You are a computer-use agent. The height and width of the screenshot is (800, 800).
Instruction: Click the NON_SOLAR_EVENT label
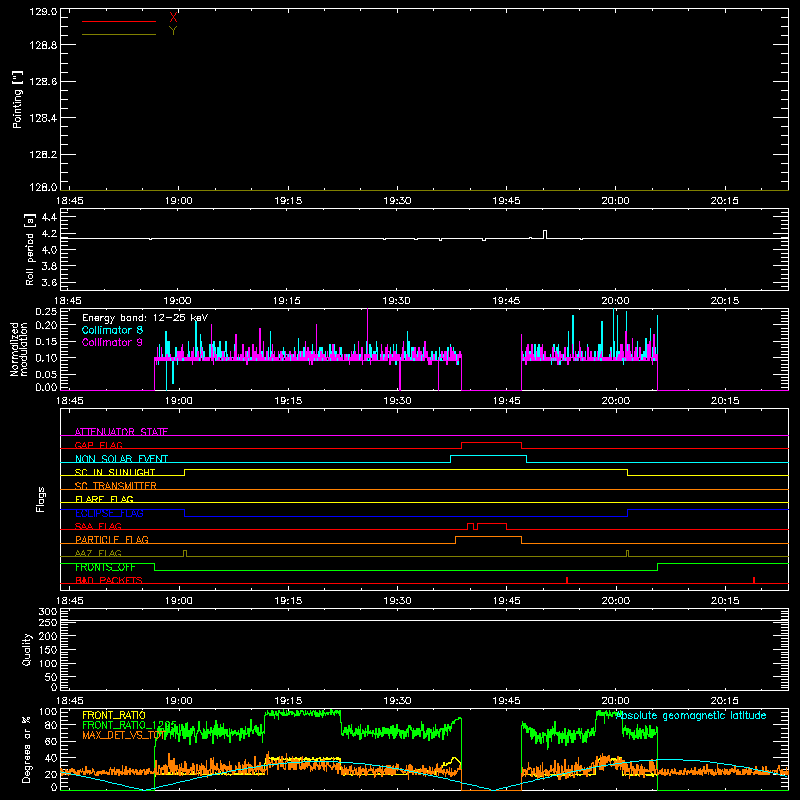[121, 459]
